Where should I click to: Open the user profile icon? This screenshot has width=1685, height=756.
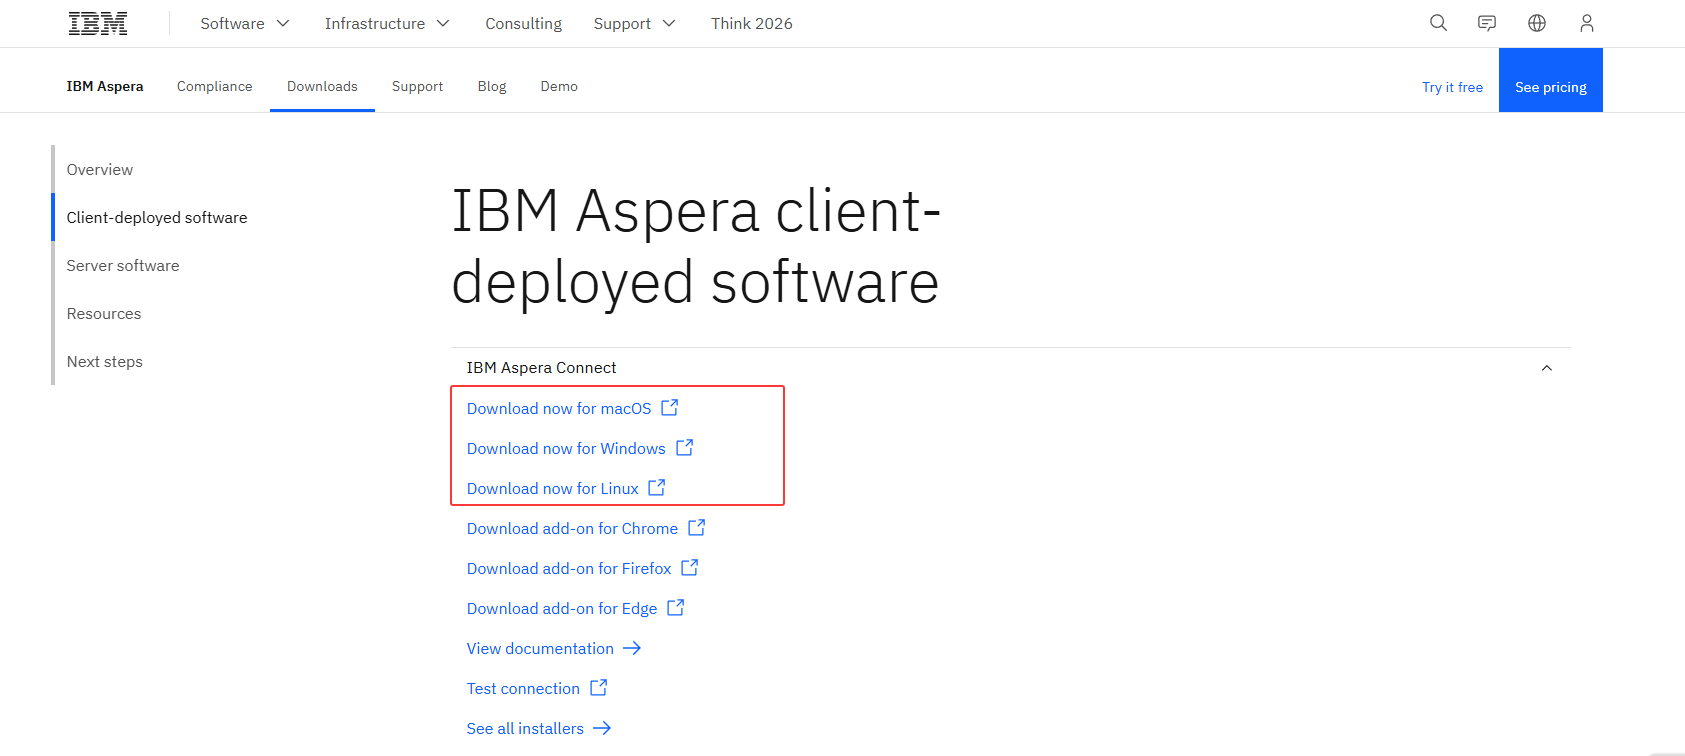click(1586, 23)
